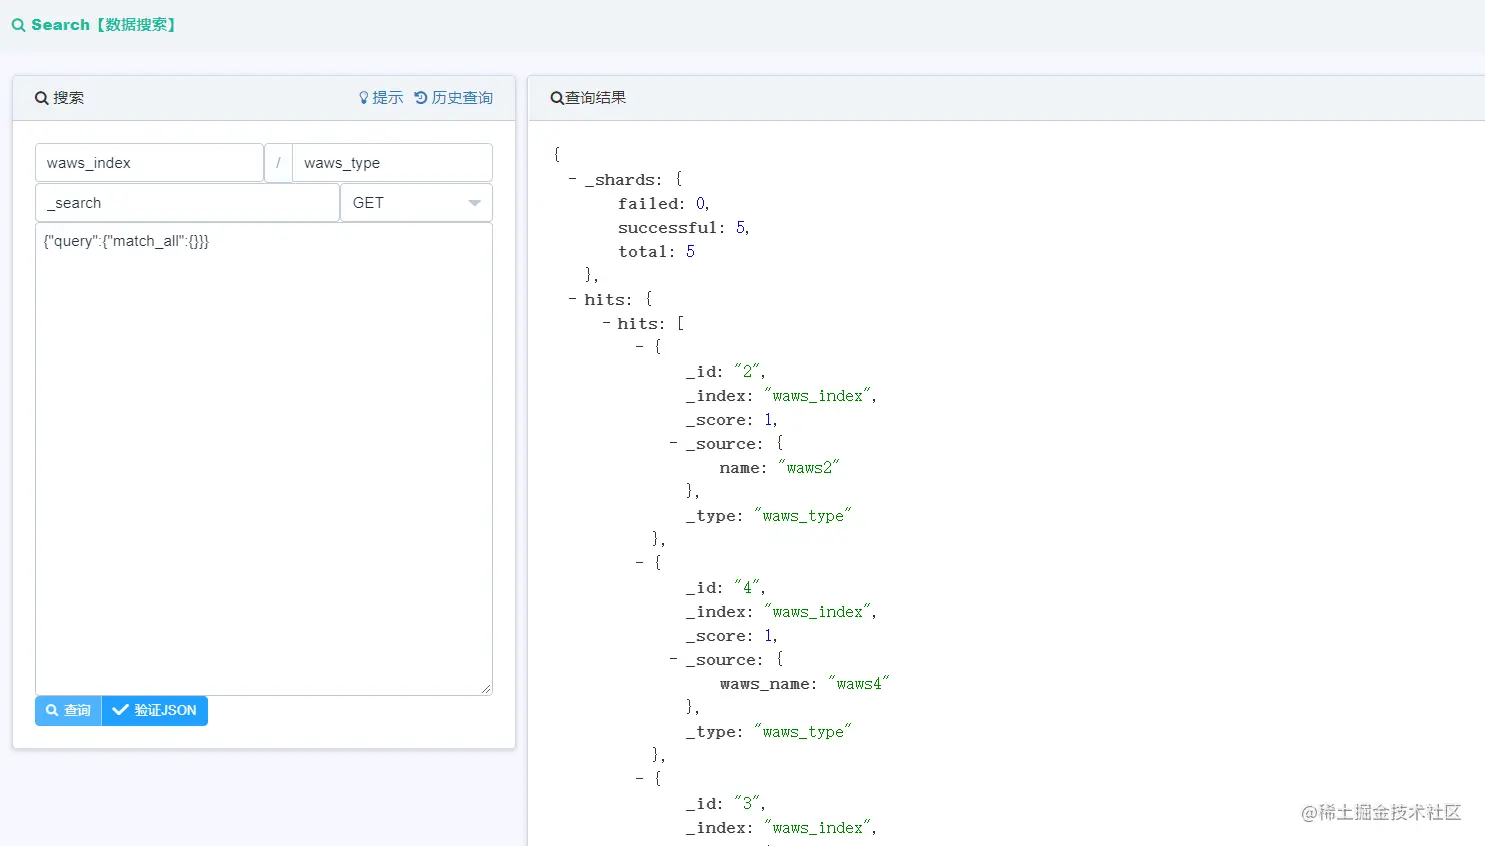Click the 查询结果 panel heading

(x=596, y=98)
